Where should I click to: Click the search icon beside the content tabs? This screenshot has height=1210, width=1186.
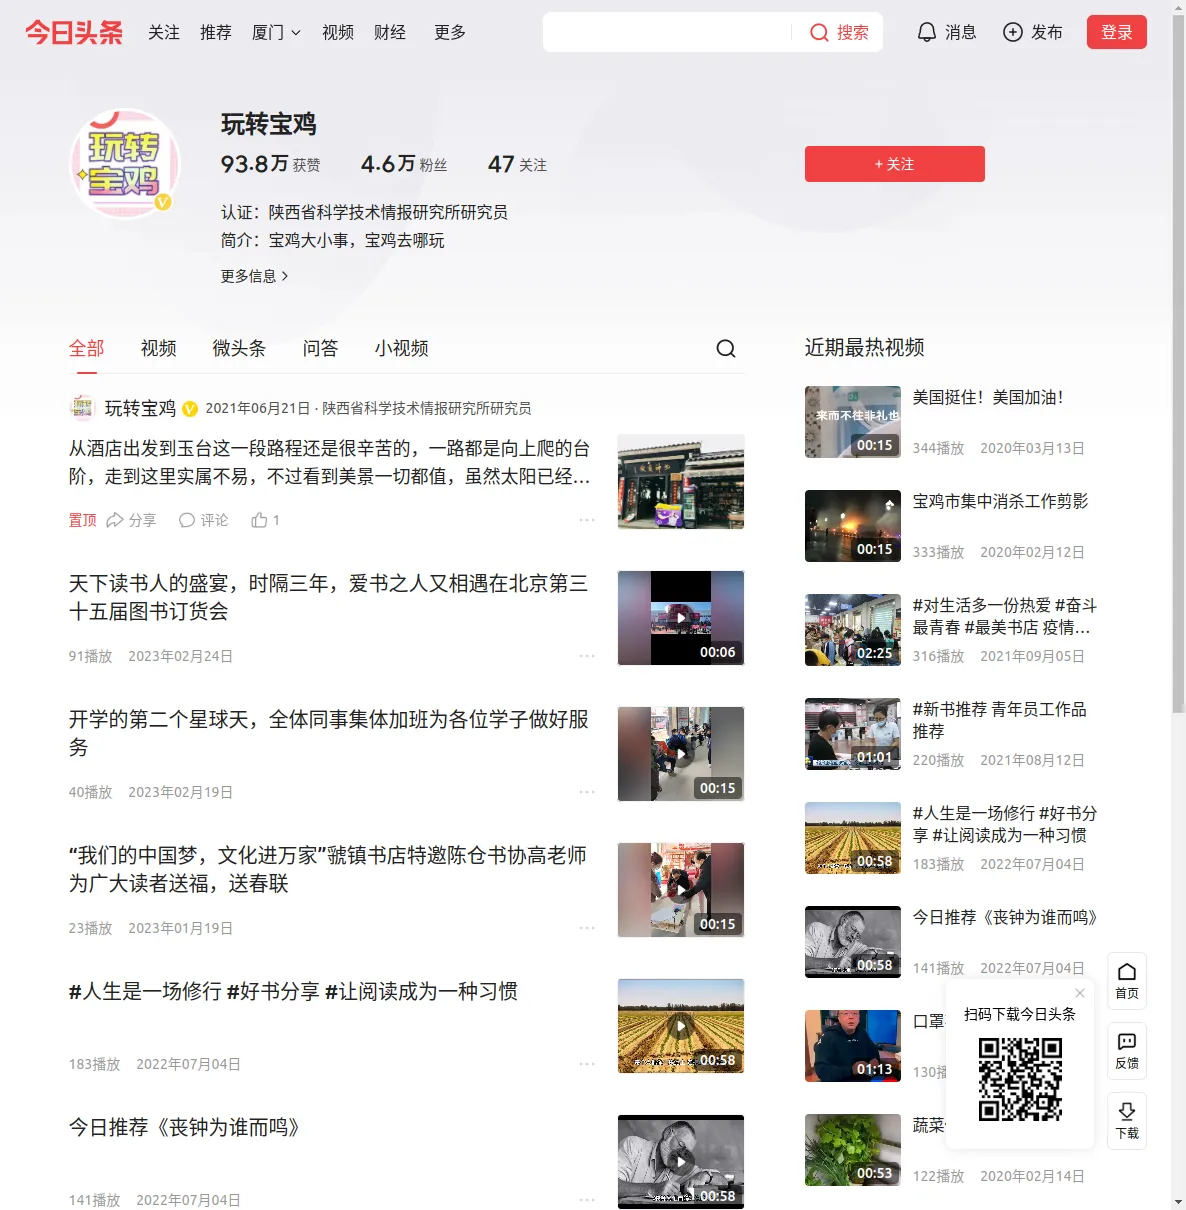(726, 348)
